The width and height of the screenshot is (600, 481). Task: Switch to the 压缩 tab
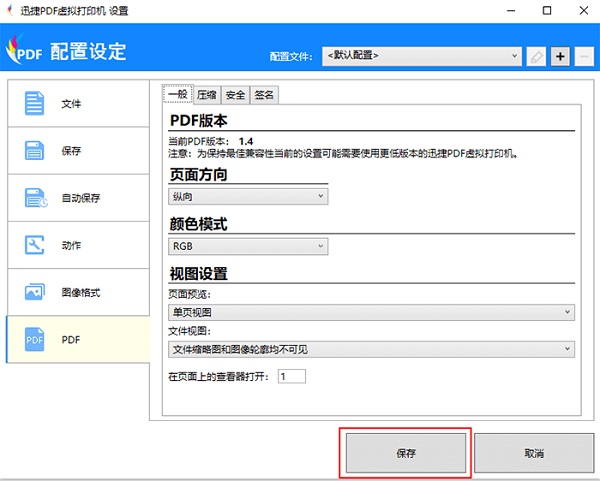(207, 95)
